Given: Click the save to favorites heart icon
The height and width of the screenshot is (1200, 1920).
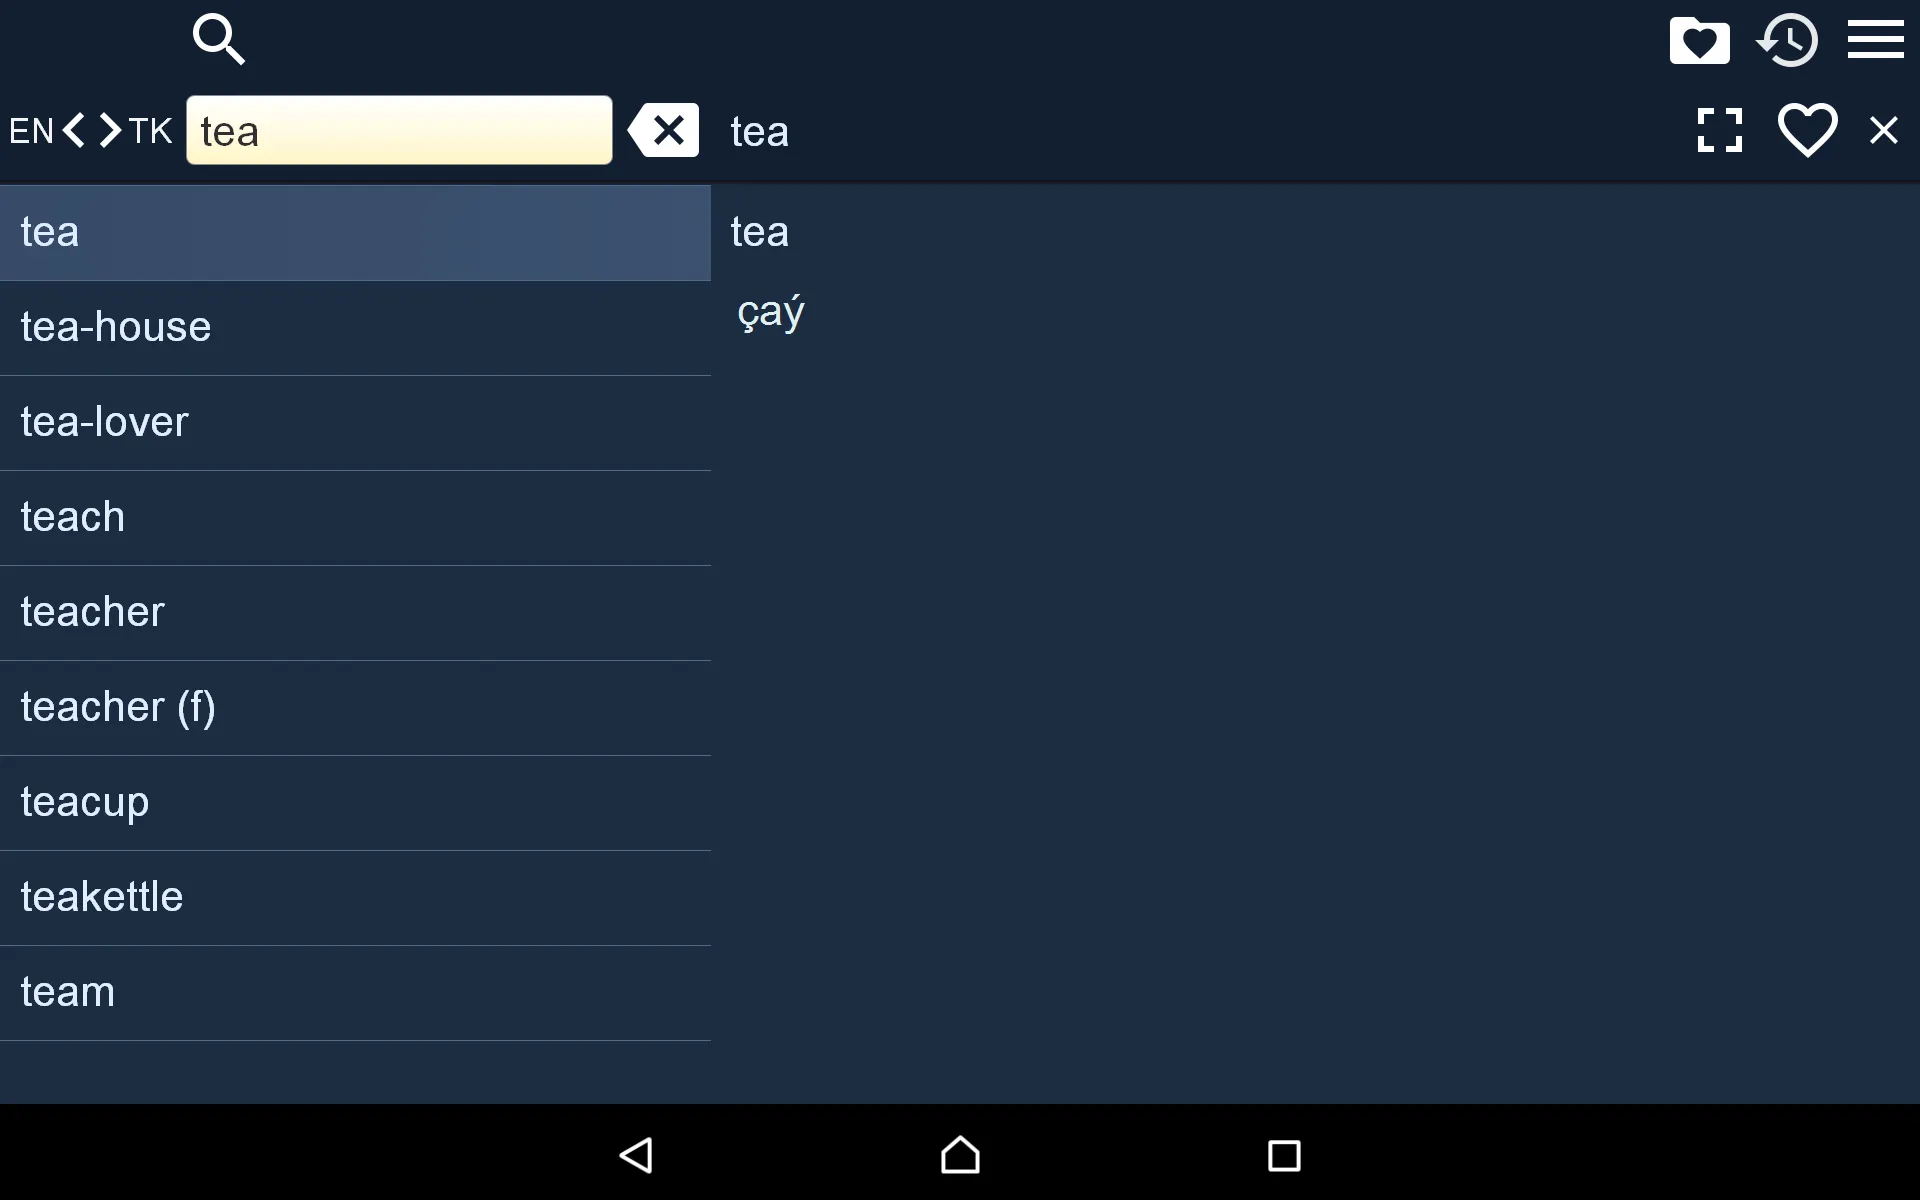Looking at the screenshot, I should pyautogui.click(x=1808, y=130).
